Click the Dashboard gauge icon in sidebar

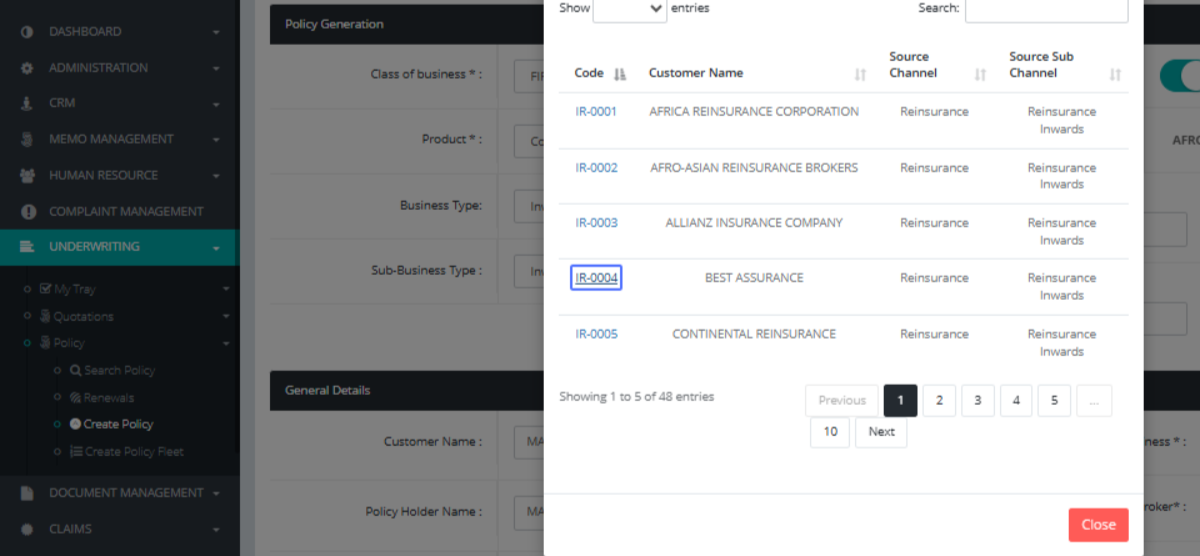click(x=27, y=32)
